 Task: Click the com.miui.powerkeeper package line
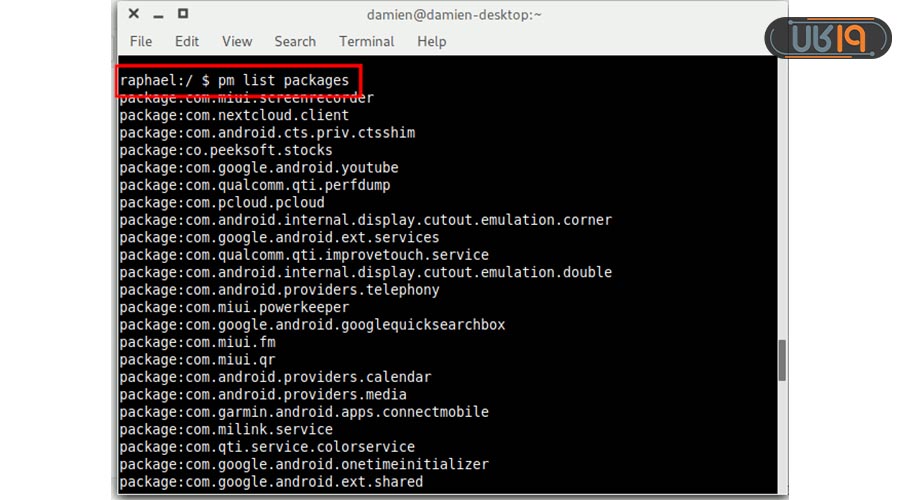[x=234, y=307]
